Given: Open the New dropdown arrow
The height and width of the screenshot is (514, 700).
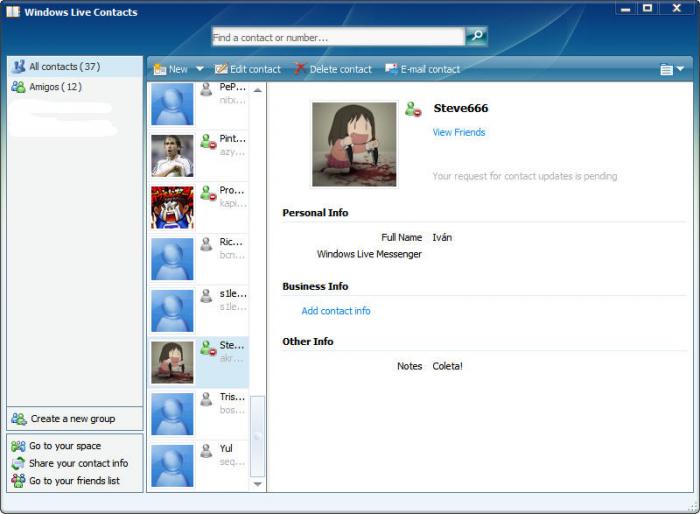Looking at the screenshot, I should (200, 69).
